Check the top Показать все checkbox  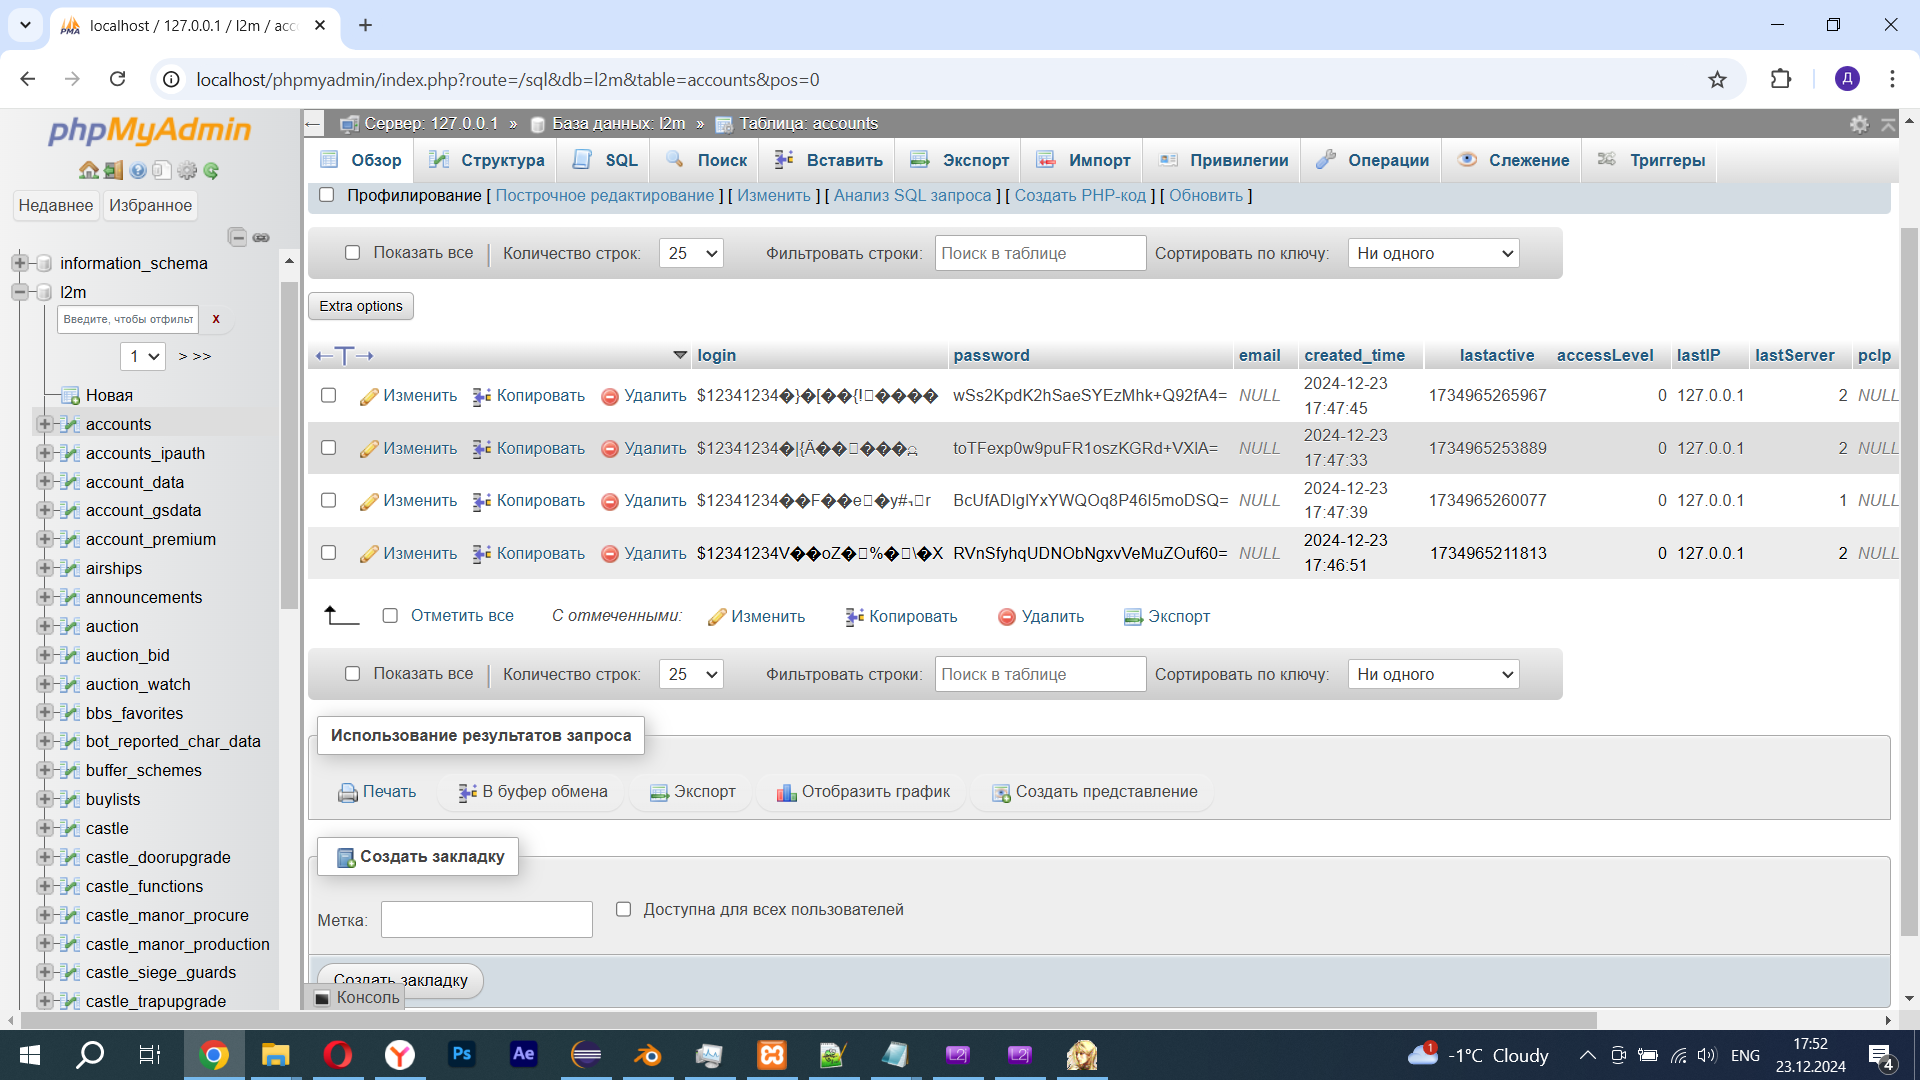pos(352,253)
